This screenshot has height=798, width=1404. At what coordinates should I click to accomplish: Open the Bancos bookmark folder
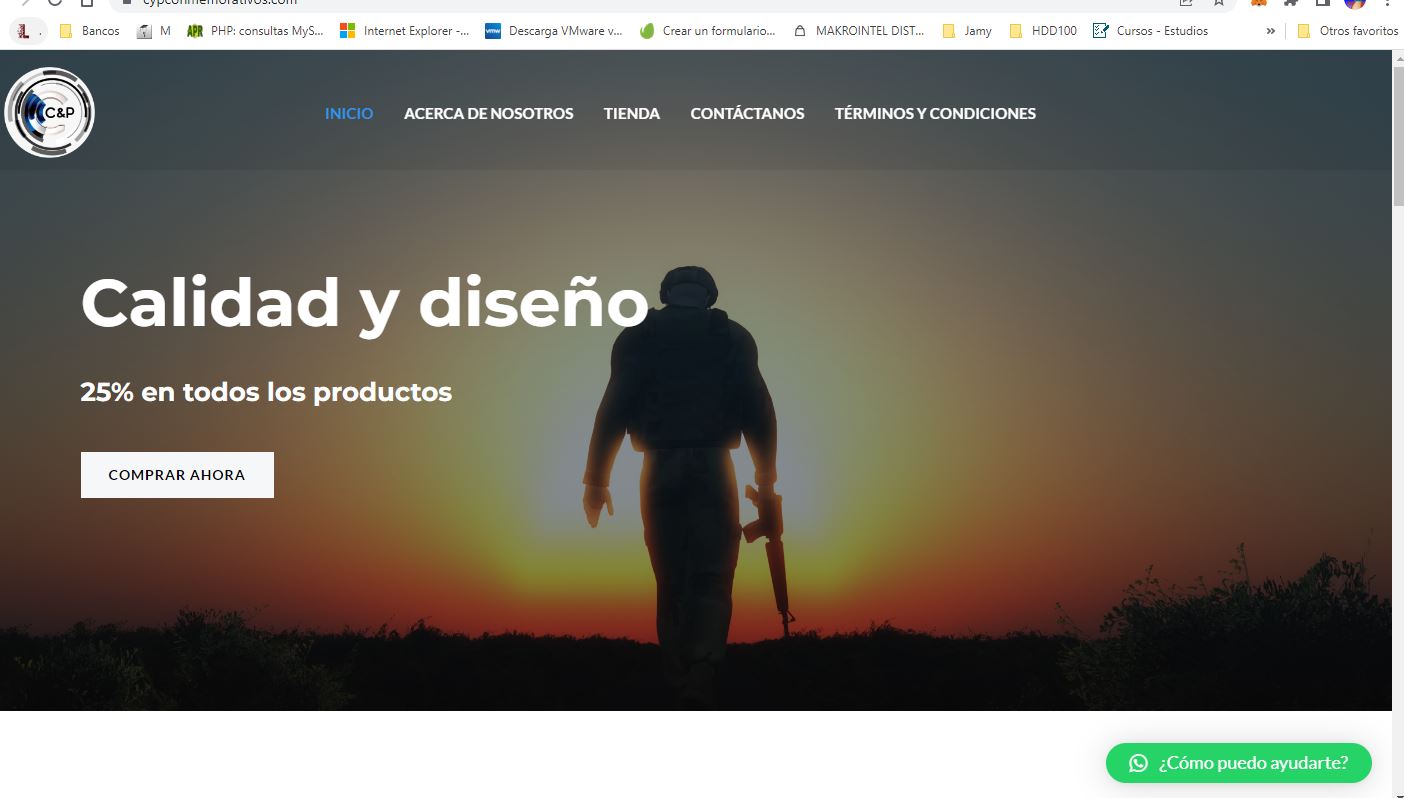pos(89,31)
